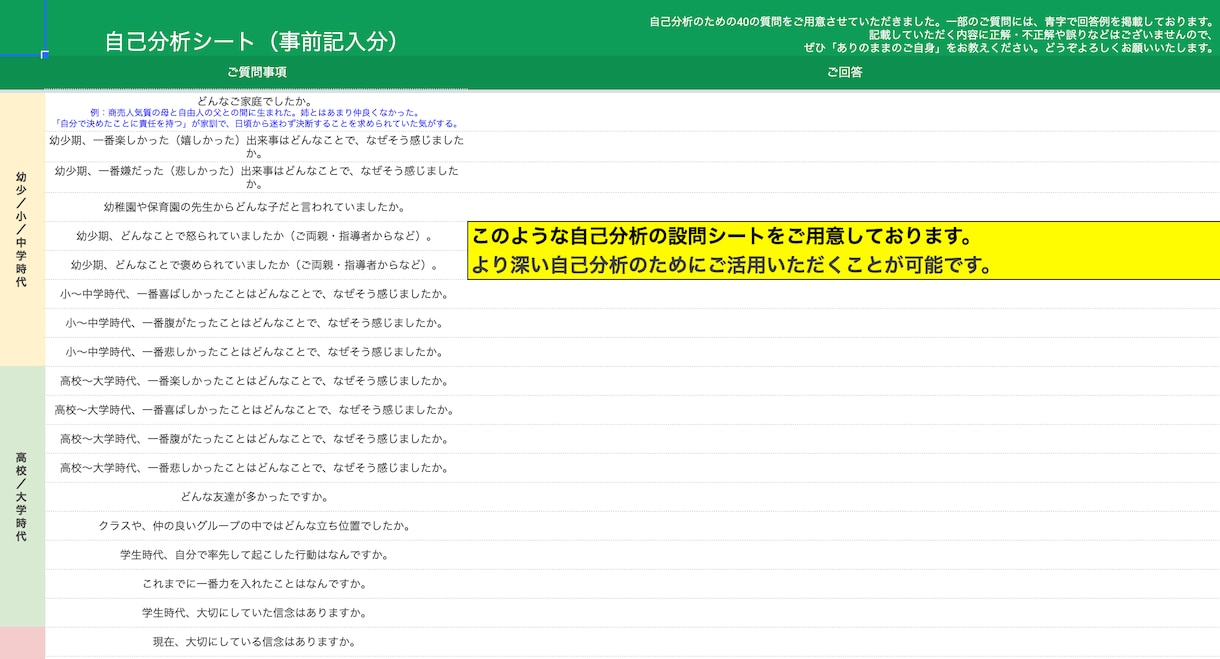Screen dimensions: 1220x659
Task: Select 小〜中学時代、一番喜ばしかったこと question
Action: pyautogui.click(x=256, y=294)
